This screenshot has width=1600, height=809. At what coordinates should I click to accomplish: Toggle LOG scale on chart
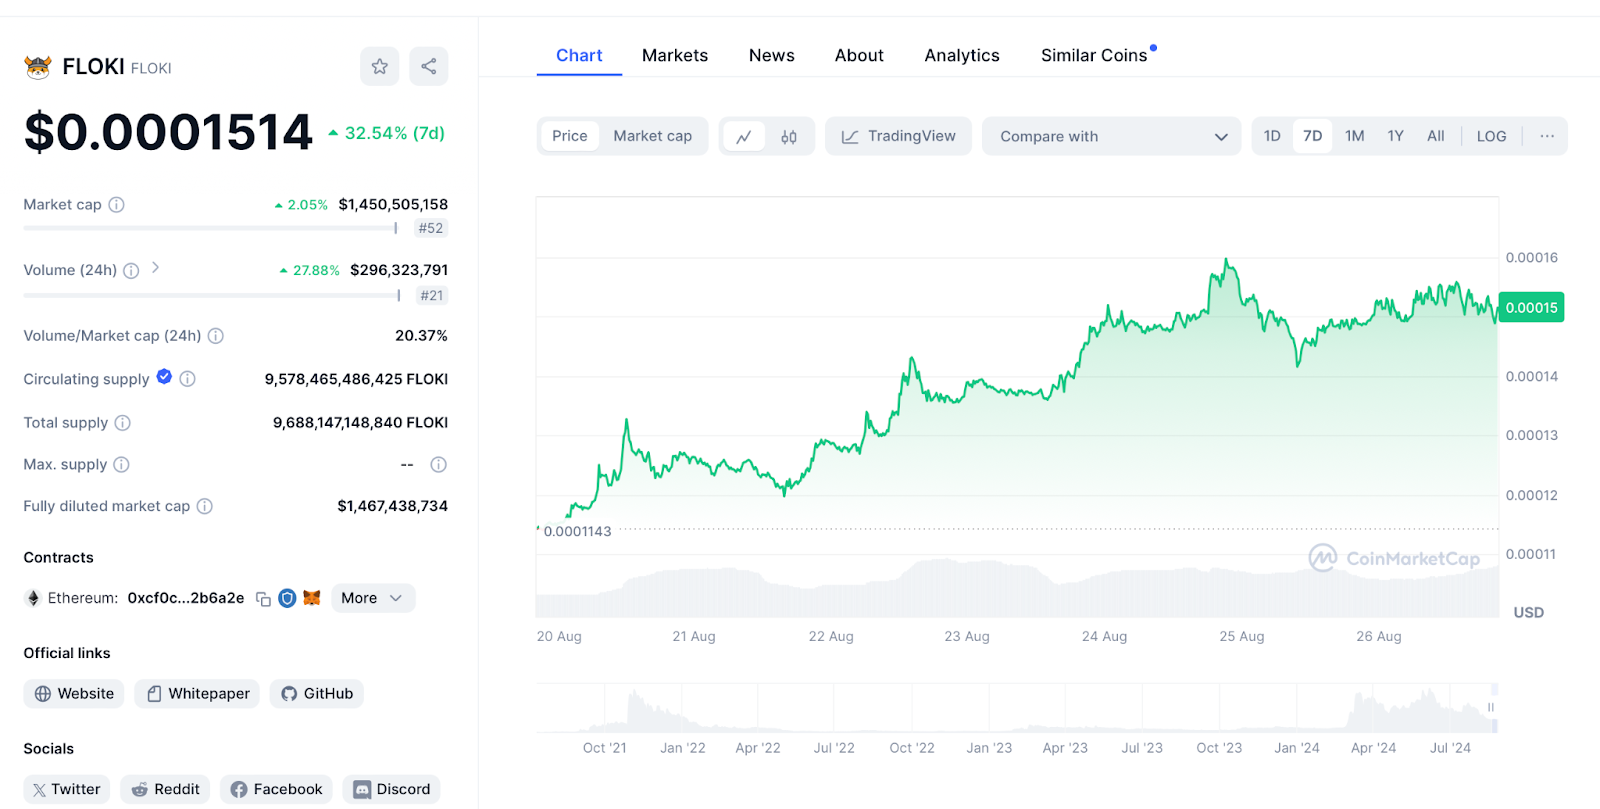(x=1491, y=136)
